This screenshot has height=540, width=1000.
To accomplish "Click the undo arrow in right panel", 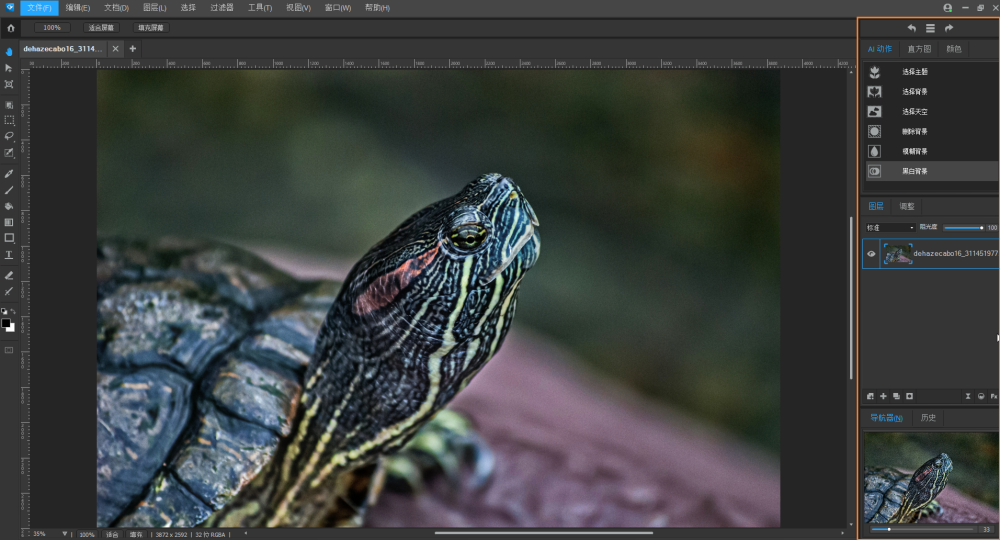I will (911, 28).
